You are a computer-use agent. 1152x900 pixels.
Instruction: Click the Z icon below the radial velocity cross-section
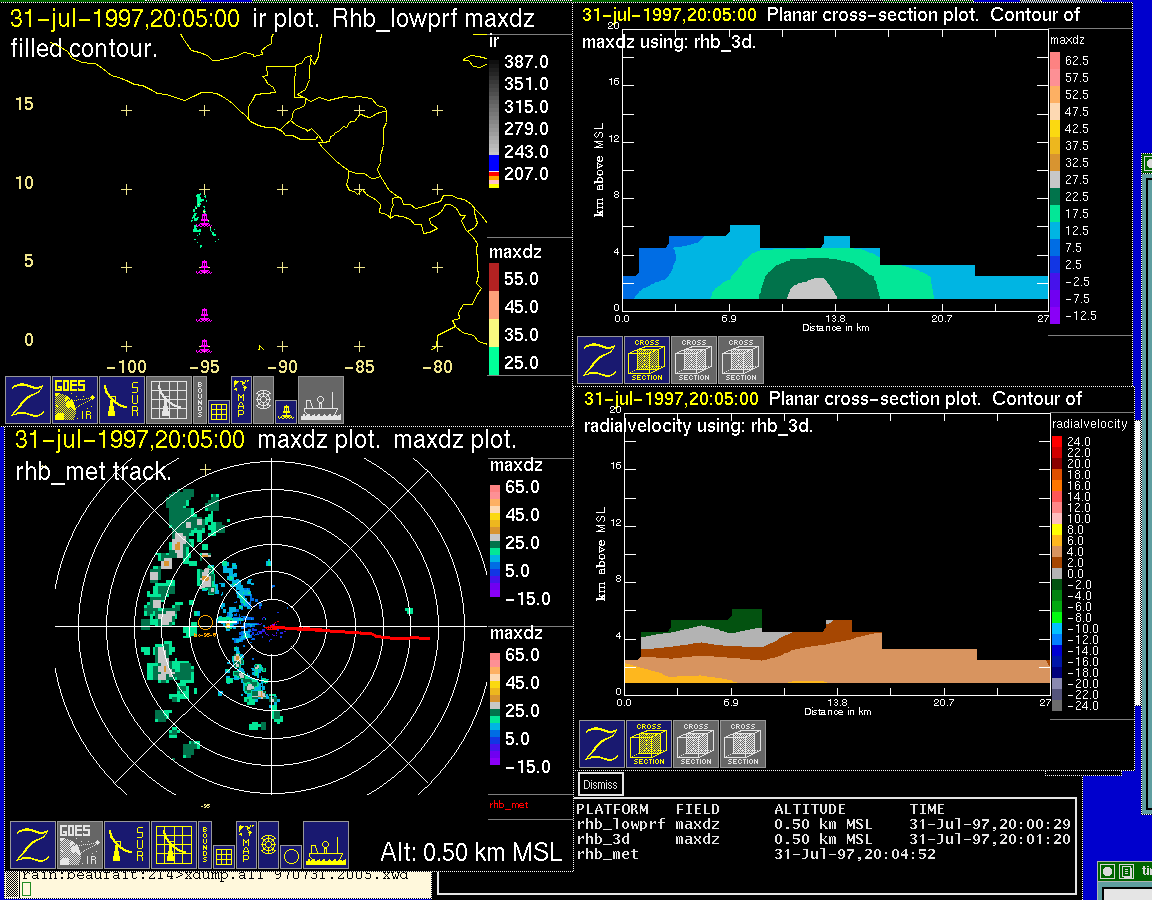[x=601, y=744]
